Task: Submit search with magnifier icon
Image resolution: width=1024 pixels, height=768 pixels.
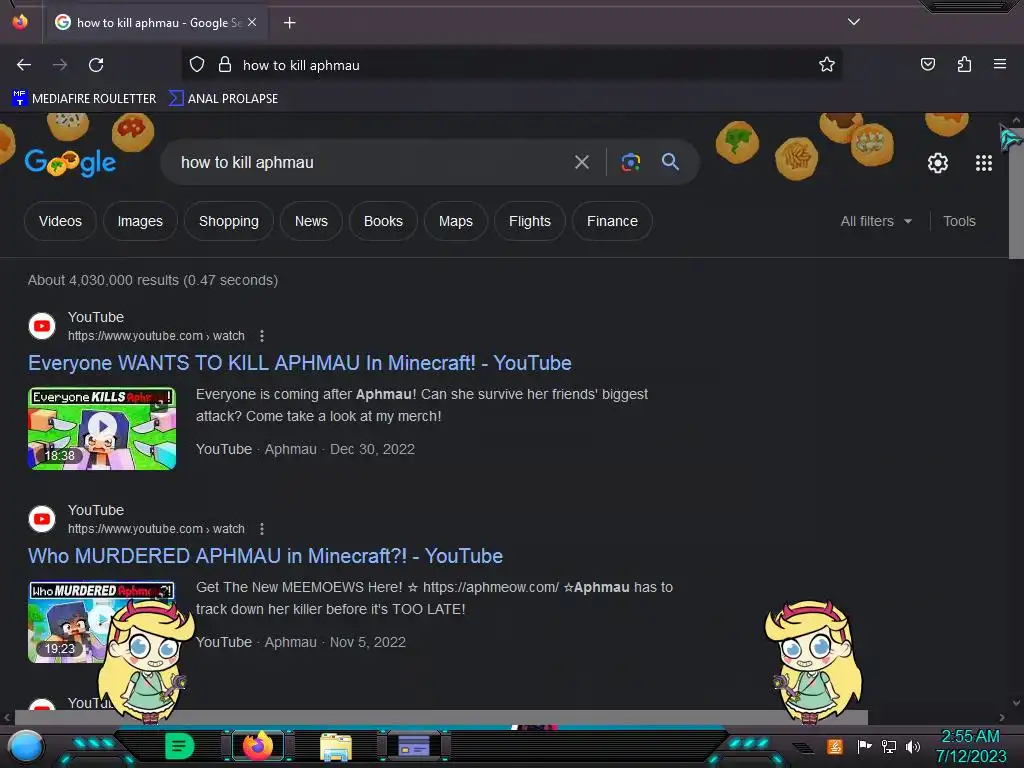Action: [x=670, y=162]
